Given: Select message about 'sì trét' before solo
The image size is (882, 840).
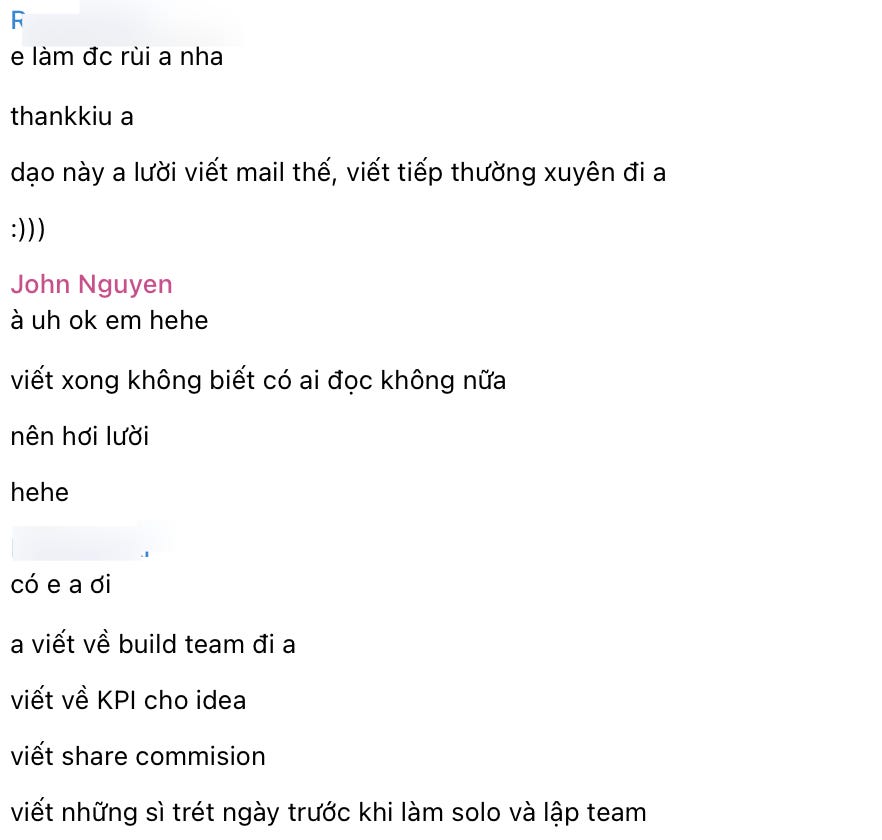Looking at the screenshot, I should (x=328, y=813).
